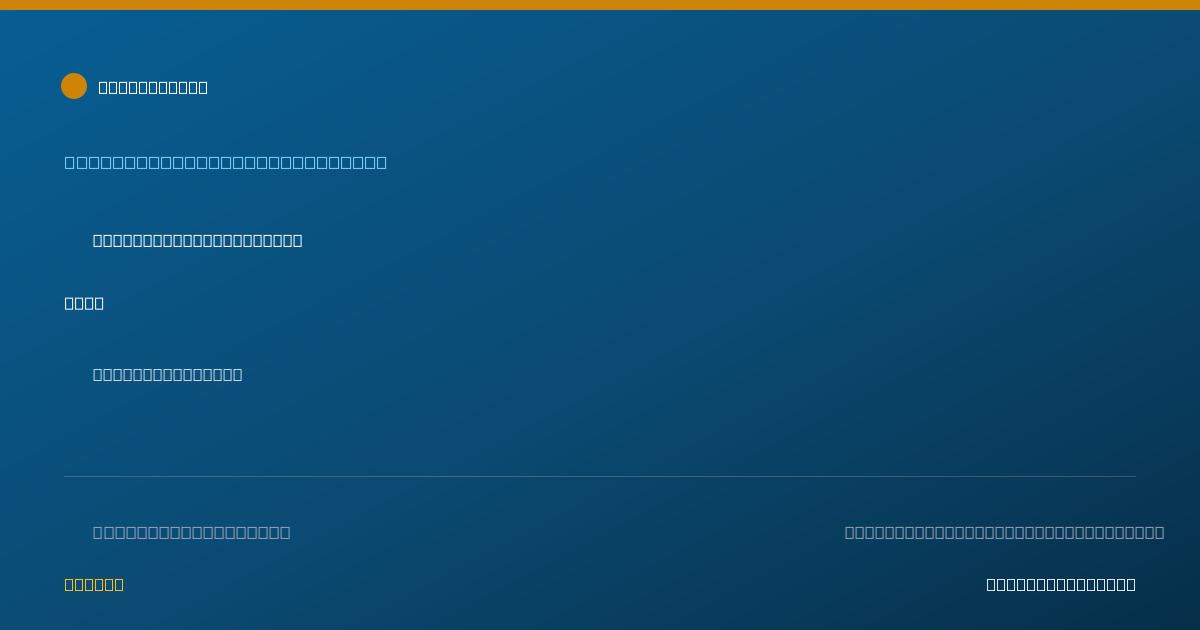Viewport: 1200px width, 630px height.
Task: Click last character of bottom-right white text
Action: click(x=1131, y=584)
